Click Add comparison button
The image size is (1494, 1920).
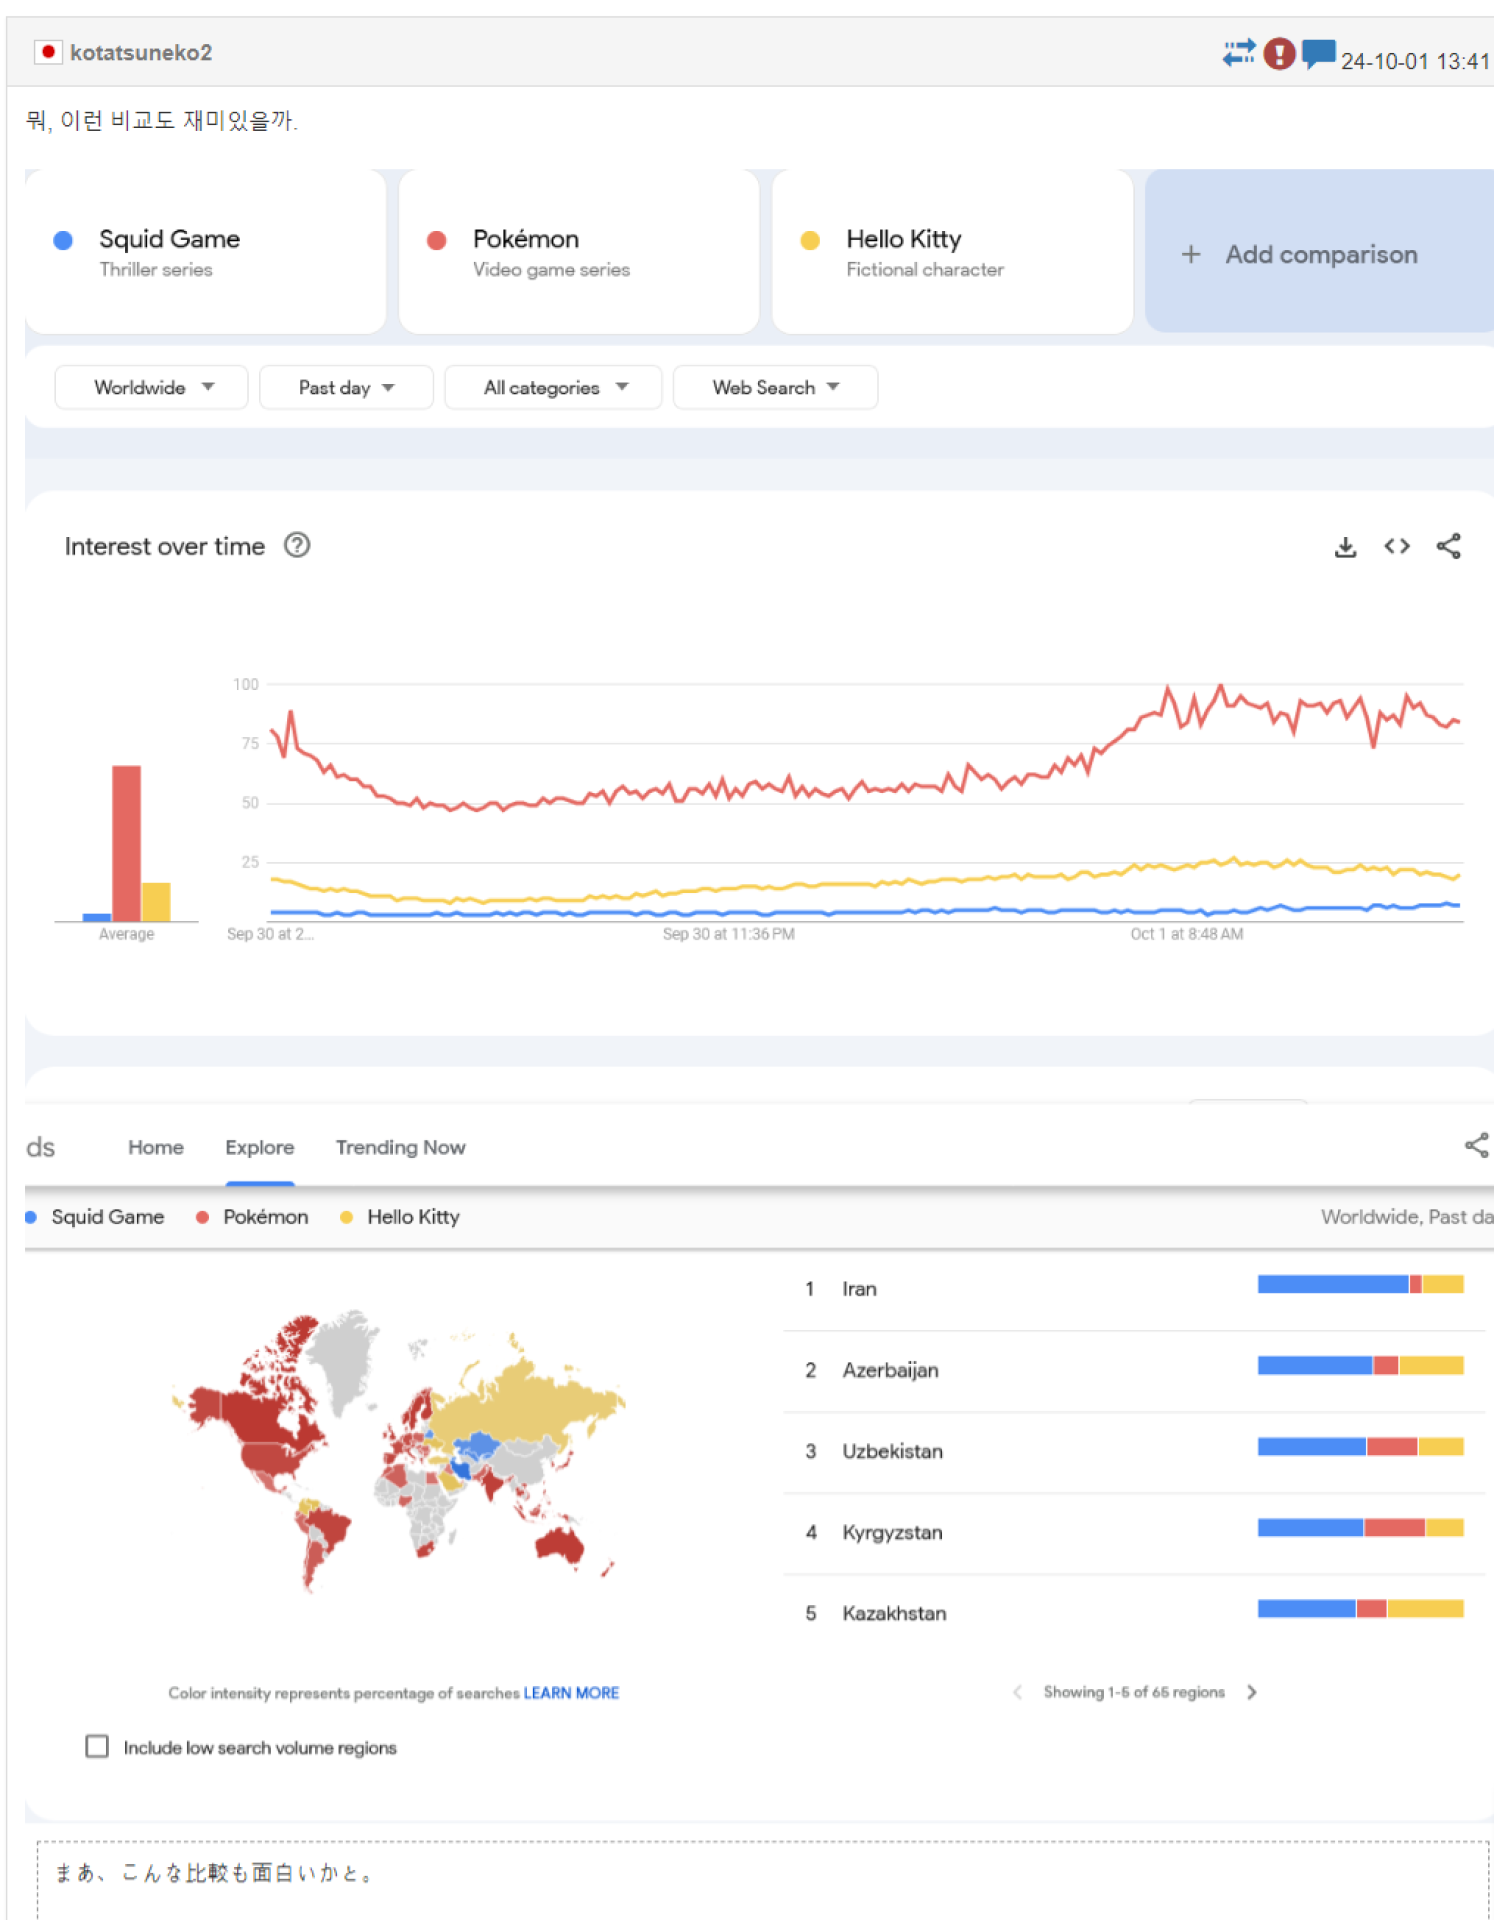tap(1318, 254)
